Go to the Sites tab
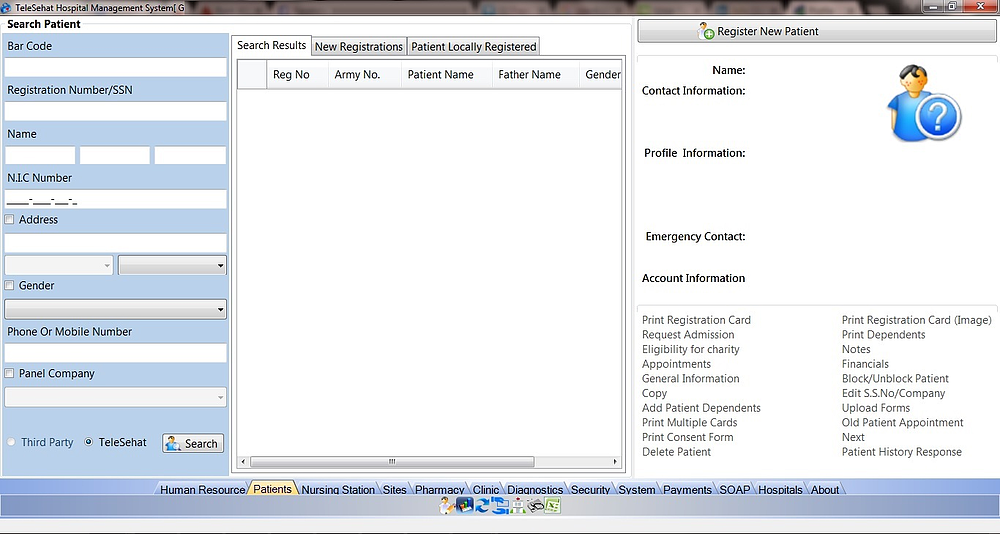The height and width of the screenshot is (534, 1000). pyautogui.click(x=395, y=489)
